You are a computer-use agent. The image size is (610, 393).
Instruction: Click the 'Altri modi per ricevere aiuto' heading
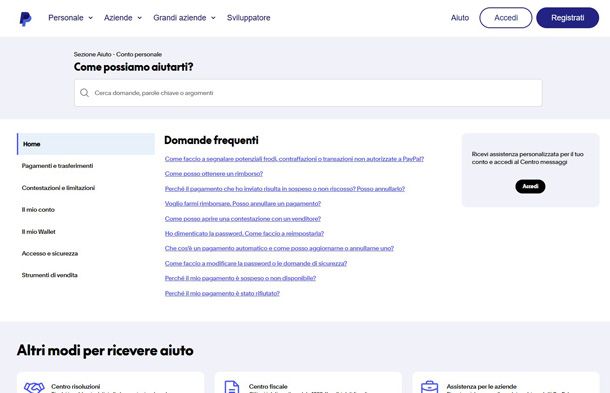pos(105,350)
